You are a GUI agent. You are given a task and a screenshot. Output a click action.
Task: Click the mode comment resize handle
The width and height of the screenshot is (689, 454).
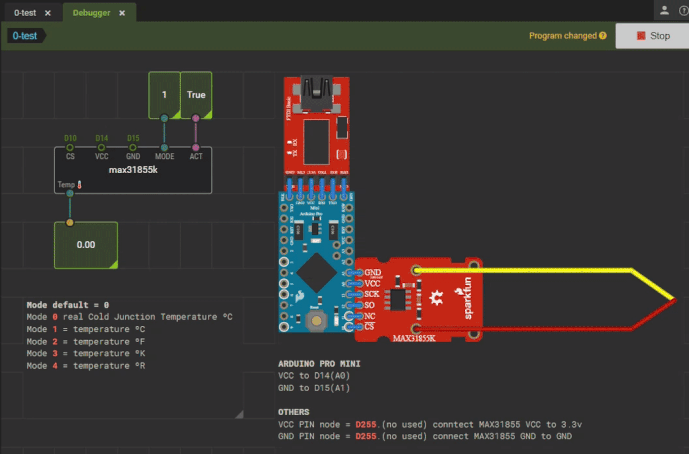coord(239,414)
